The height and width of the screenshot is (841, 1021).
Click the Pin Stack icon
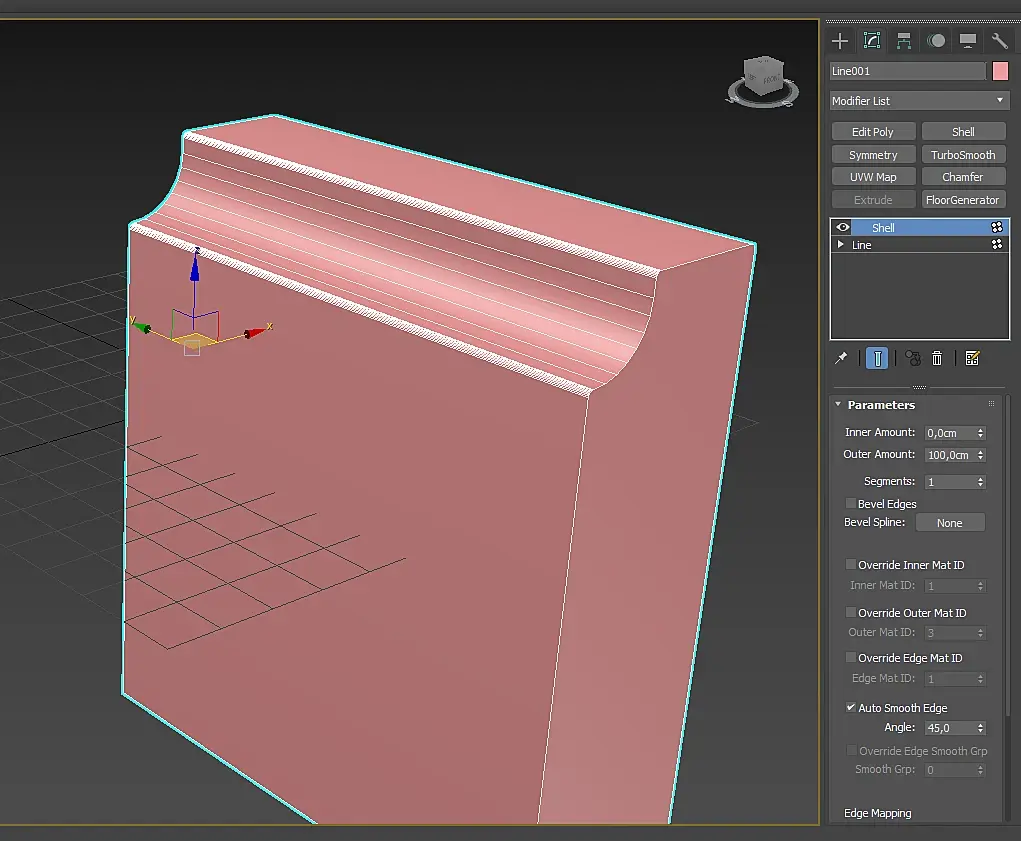[x=841, y=358]
